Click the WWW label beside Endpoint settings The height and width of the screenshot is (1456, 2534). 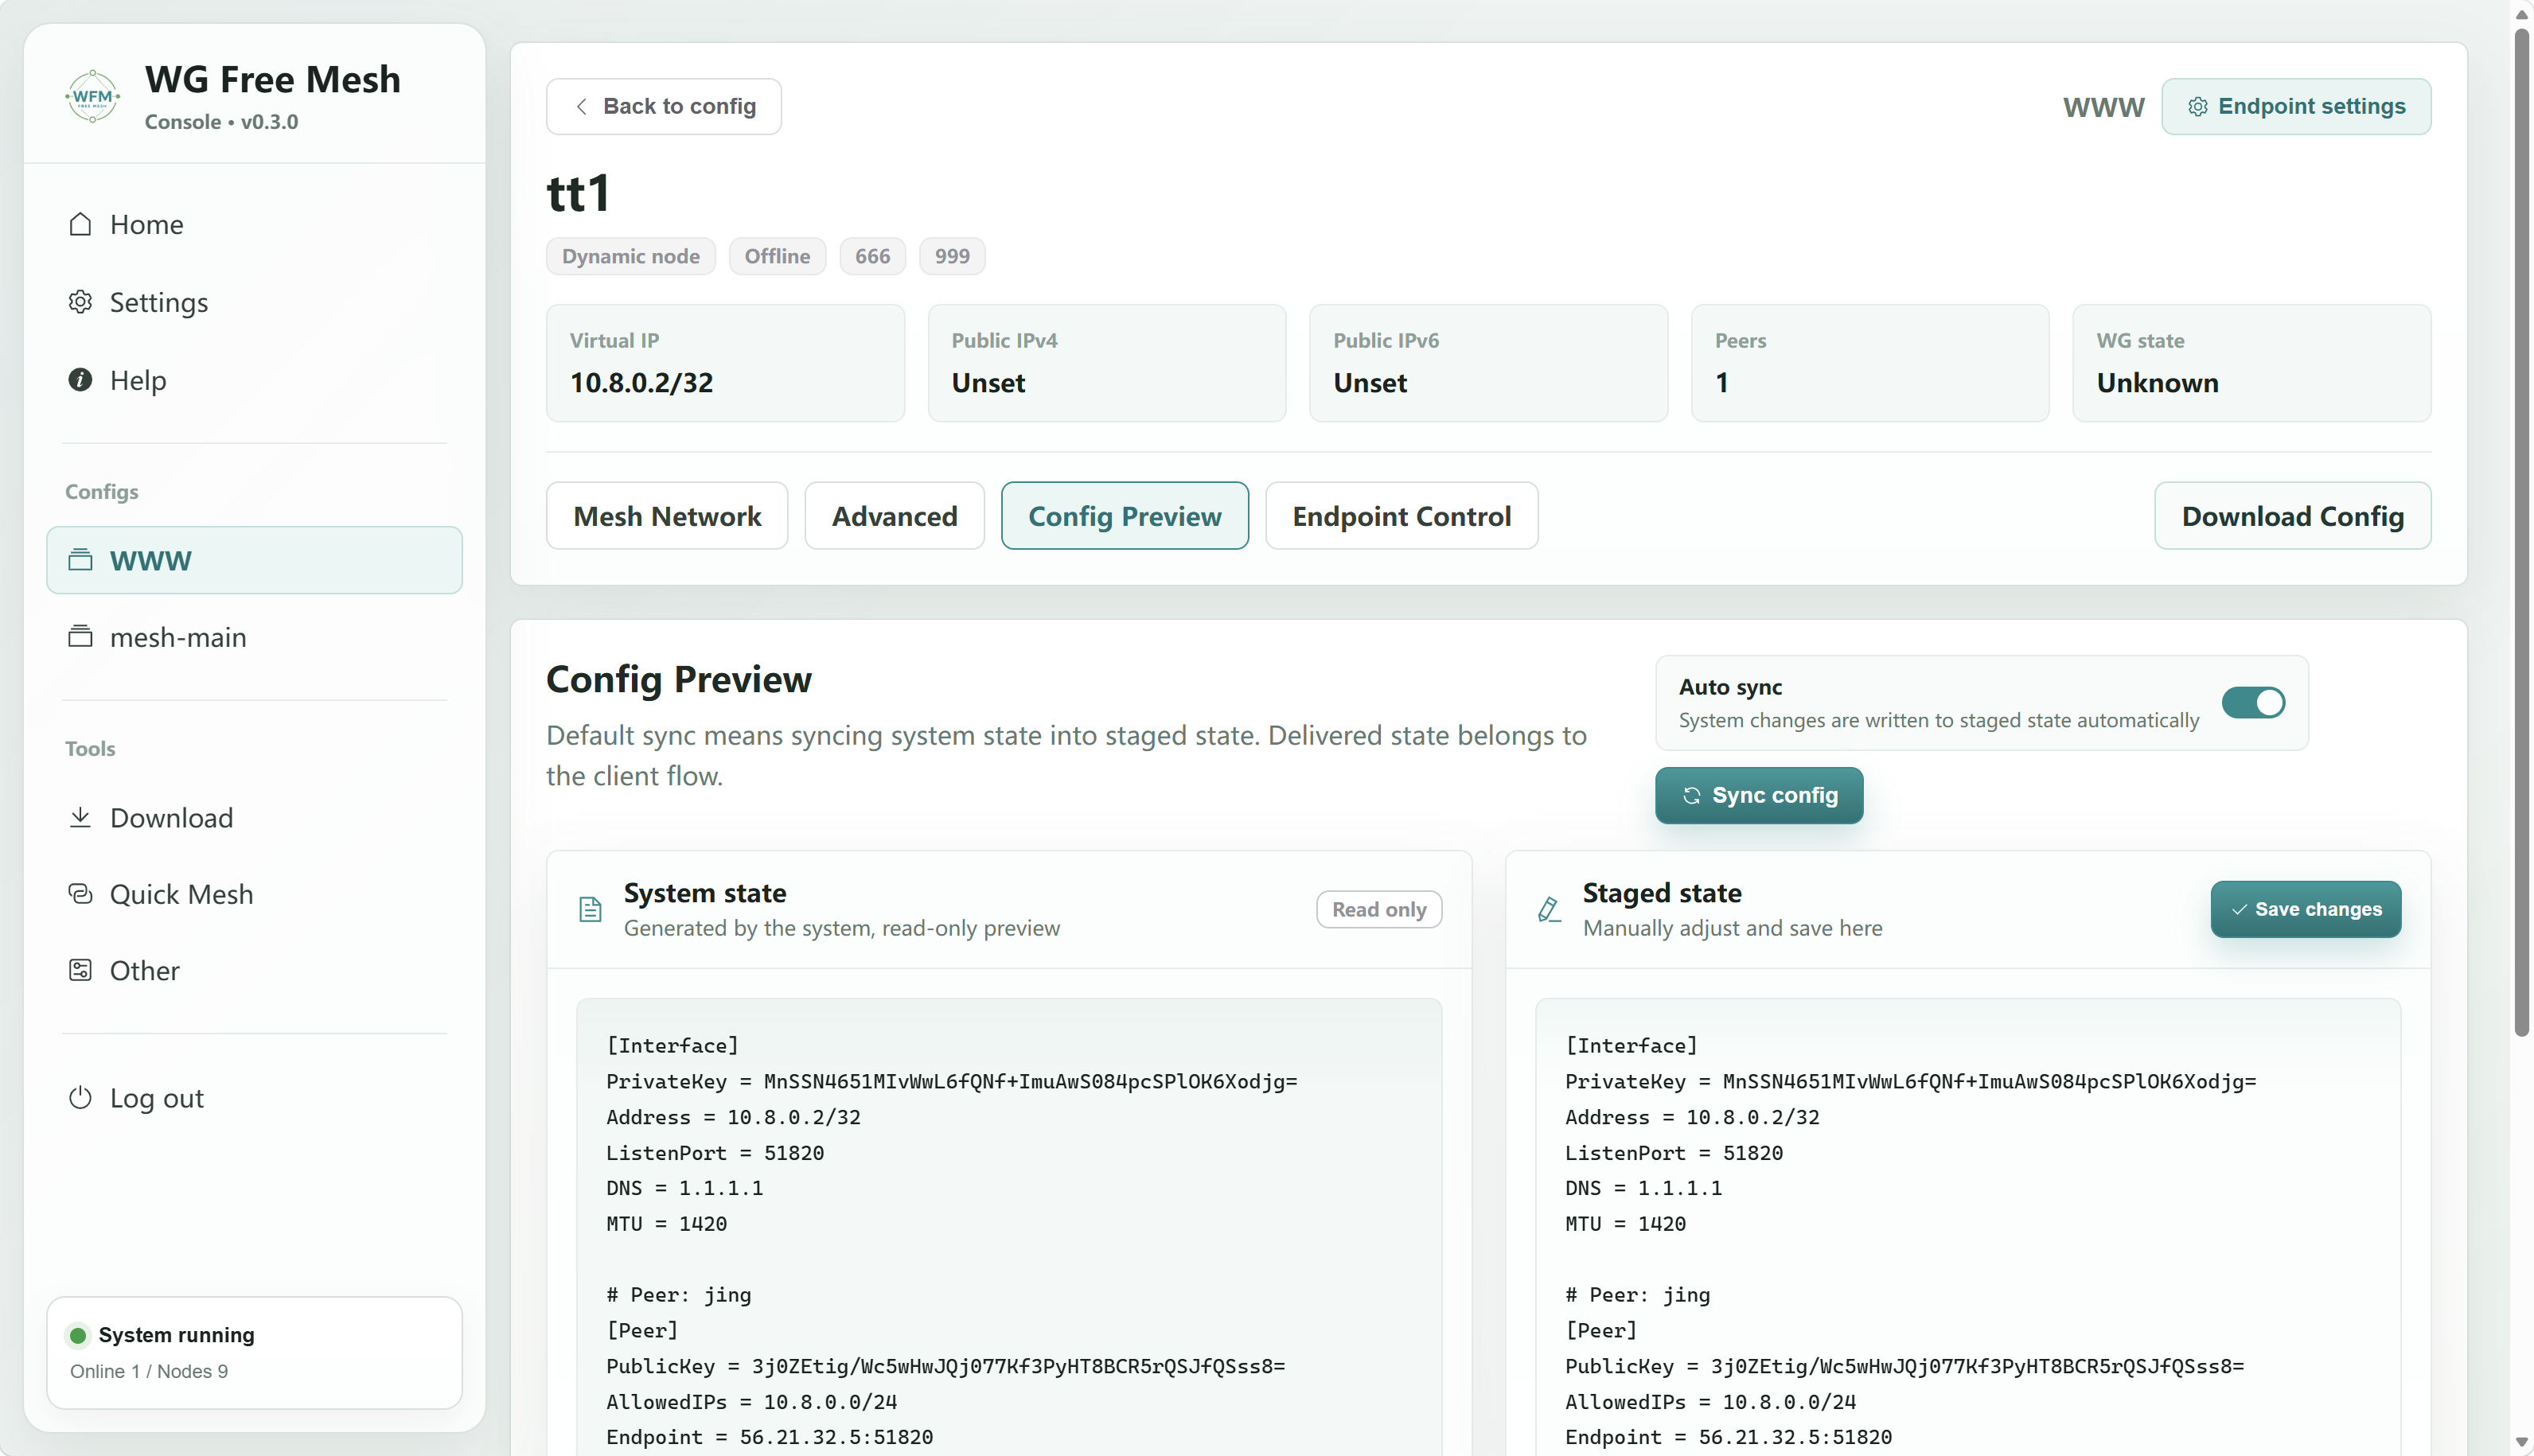pyautogui.click(x=2104, y=106)
